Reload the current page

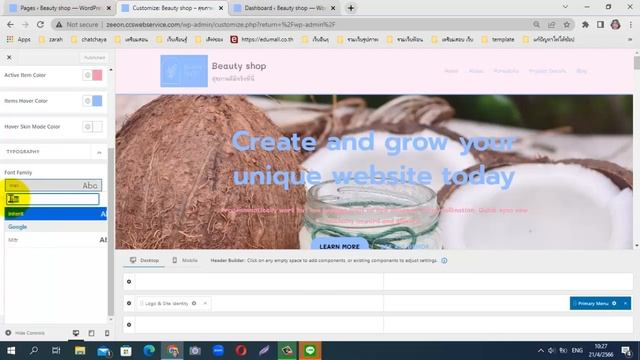[x=40, y=24]
